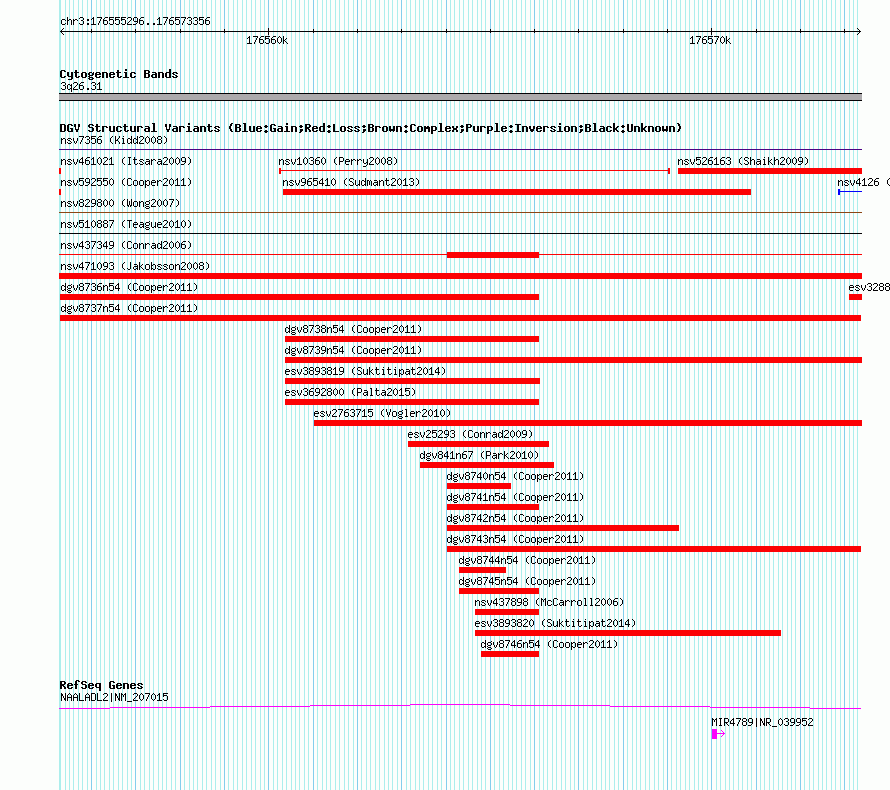Select dgv8744n54 (Cooper2011) label
This screenshot has height=790, width=890.
click(x=527, y=560)
